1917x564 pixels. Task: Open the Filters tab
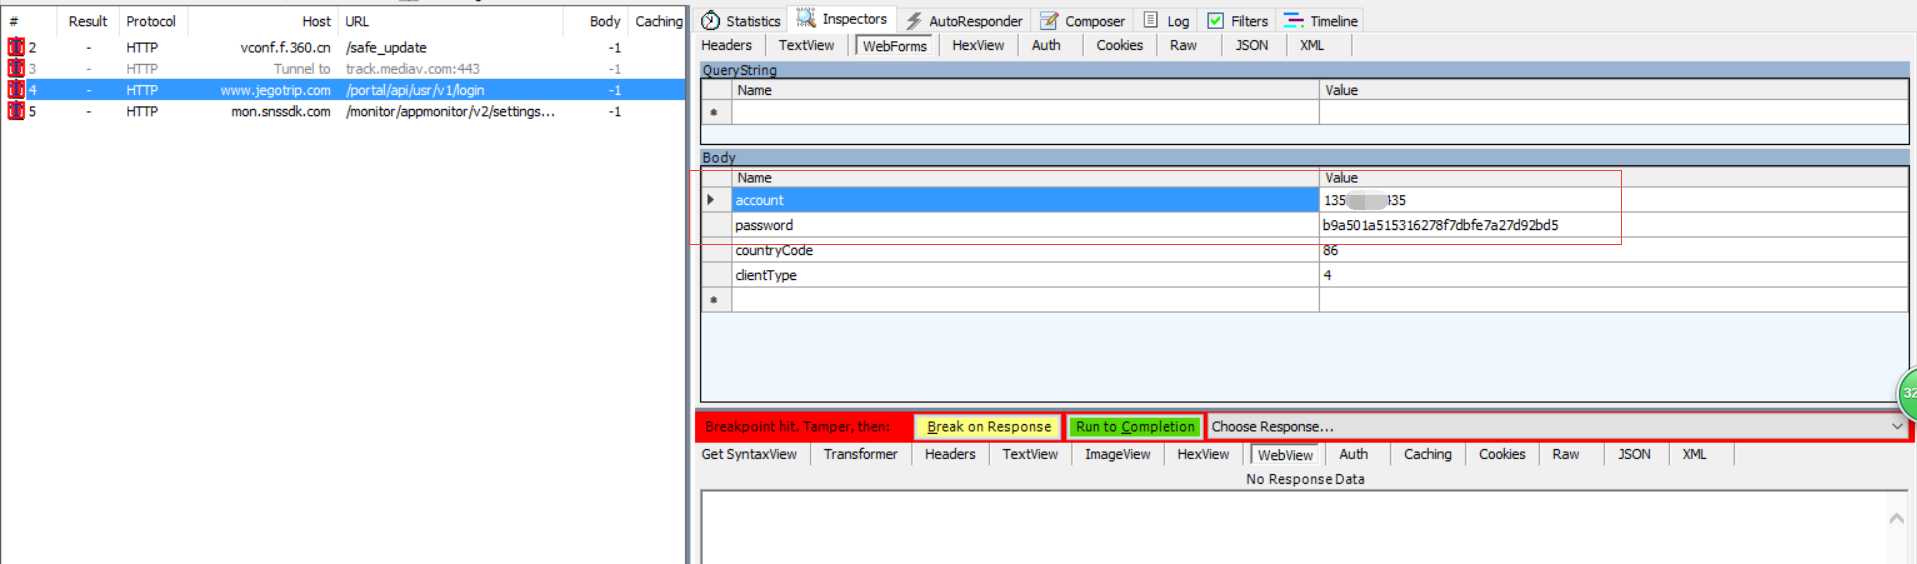pos(1238,21)
